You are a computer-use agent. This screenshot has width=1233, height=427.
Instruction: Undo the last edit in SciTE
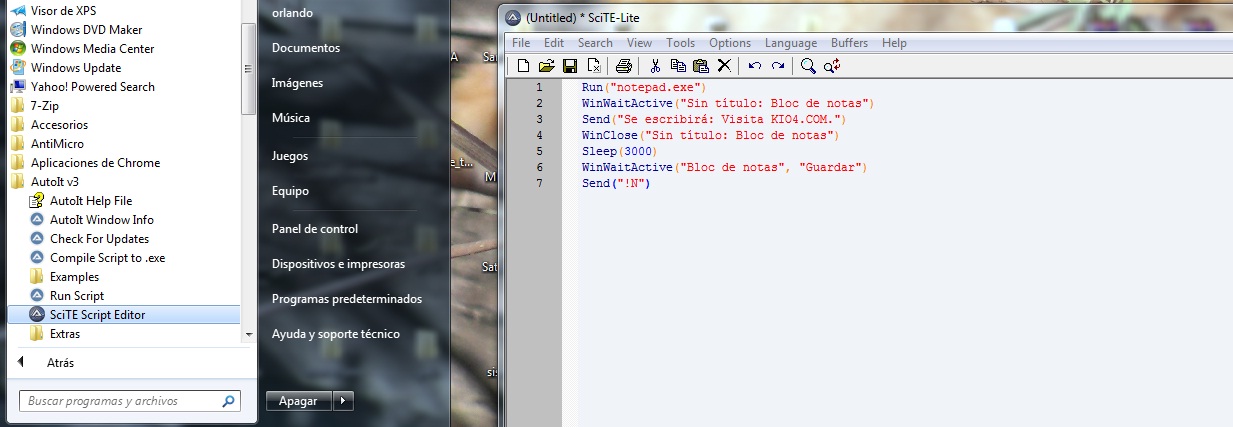coord(754,66)
